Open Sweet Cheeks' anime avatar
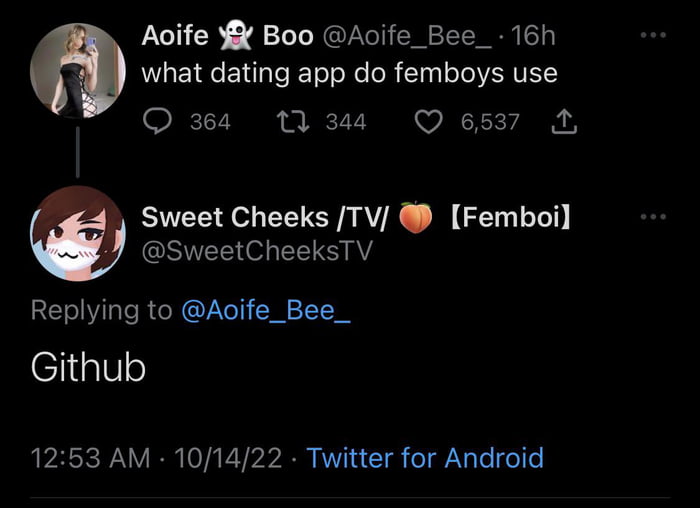Viewport: 700px width, 508px height. tap(77, 233)
